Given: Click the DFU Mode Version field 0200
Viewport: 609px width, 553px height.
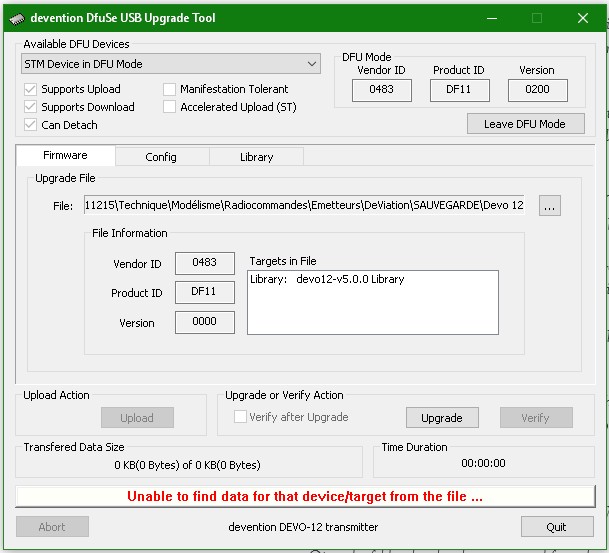Looking at the screenshot, I should click(x=538, y=90).
